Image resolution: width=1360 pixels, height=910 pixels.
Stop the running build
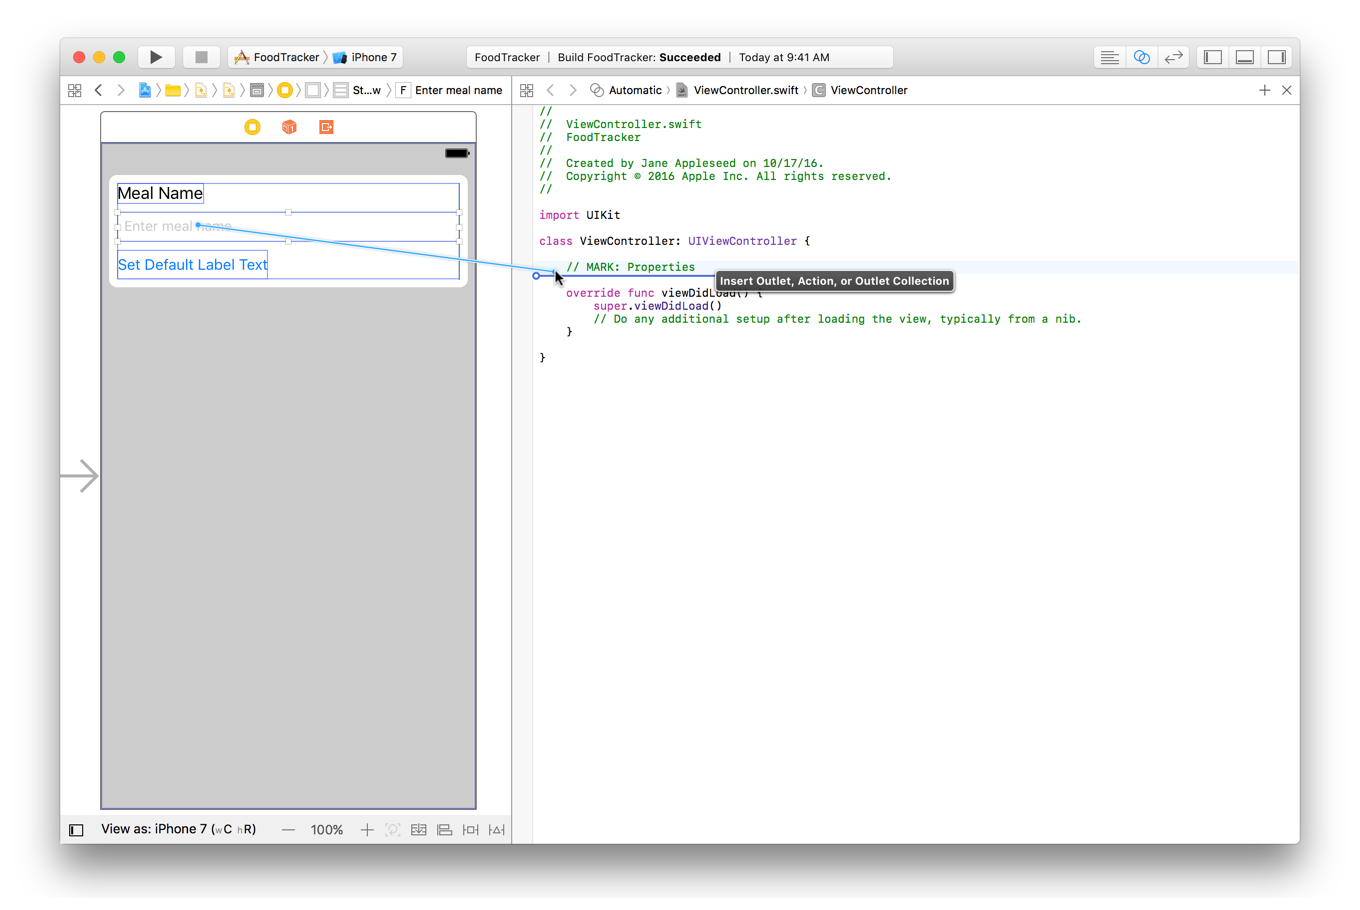coord(201,57)
